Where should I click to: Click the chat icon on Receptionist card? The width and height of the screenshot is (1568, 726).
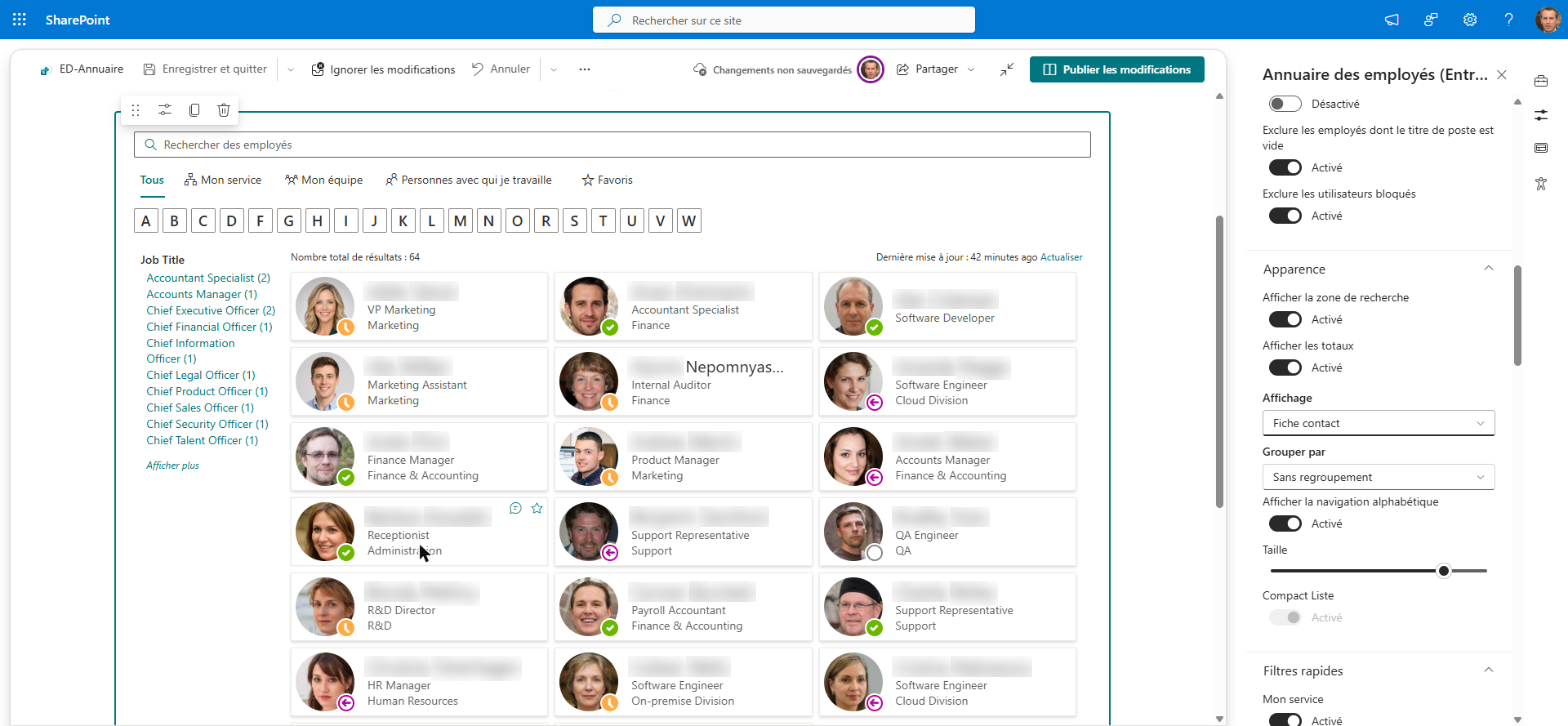coord(515,508)
